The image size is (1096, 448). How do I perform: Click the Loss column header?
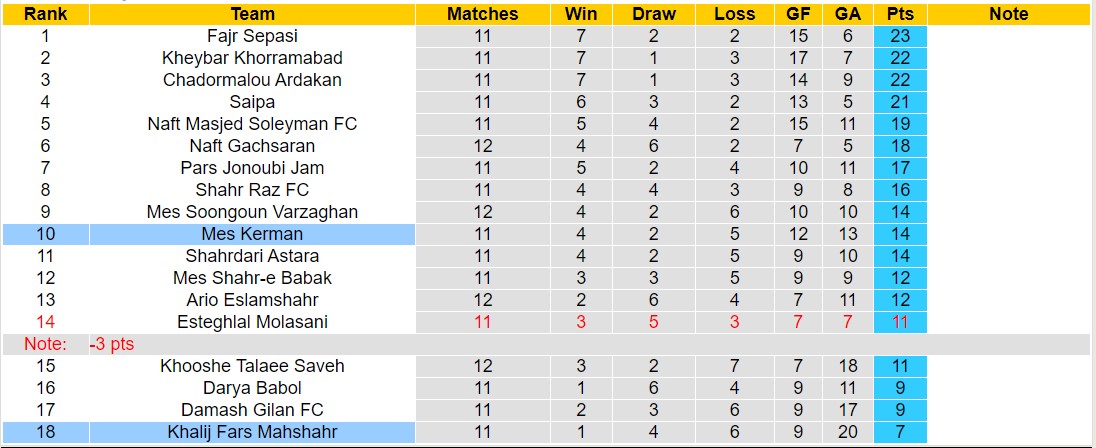(x=735, y=14)
